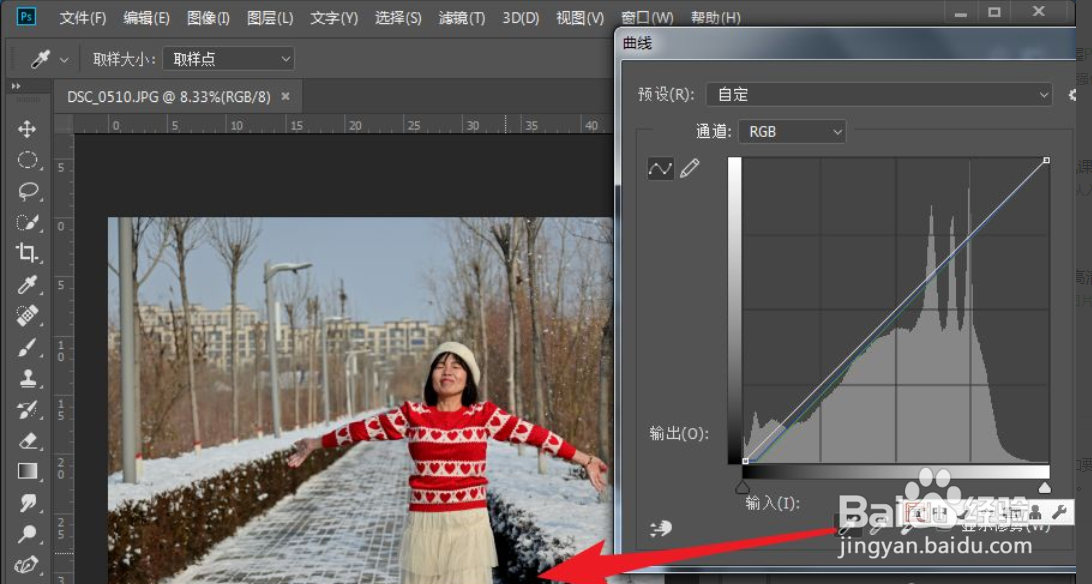Open the 窗口(W) menu
Screen dimensions: 1092x584
click(647, 17)
